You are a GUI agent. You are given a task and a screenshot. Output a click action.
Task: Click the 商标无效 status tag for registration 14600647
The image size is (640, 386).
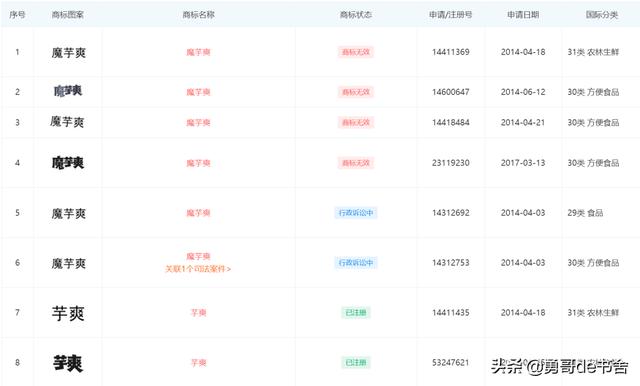[356, 92]
